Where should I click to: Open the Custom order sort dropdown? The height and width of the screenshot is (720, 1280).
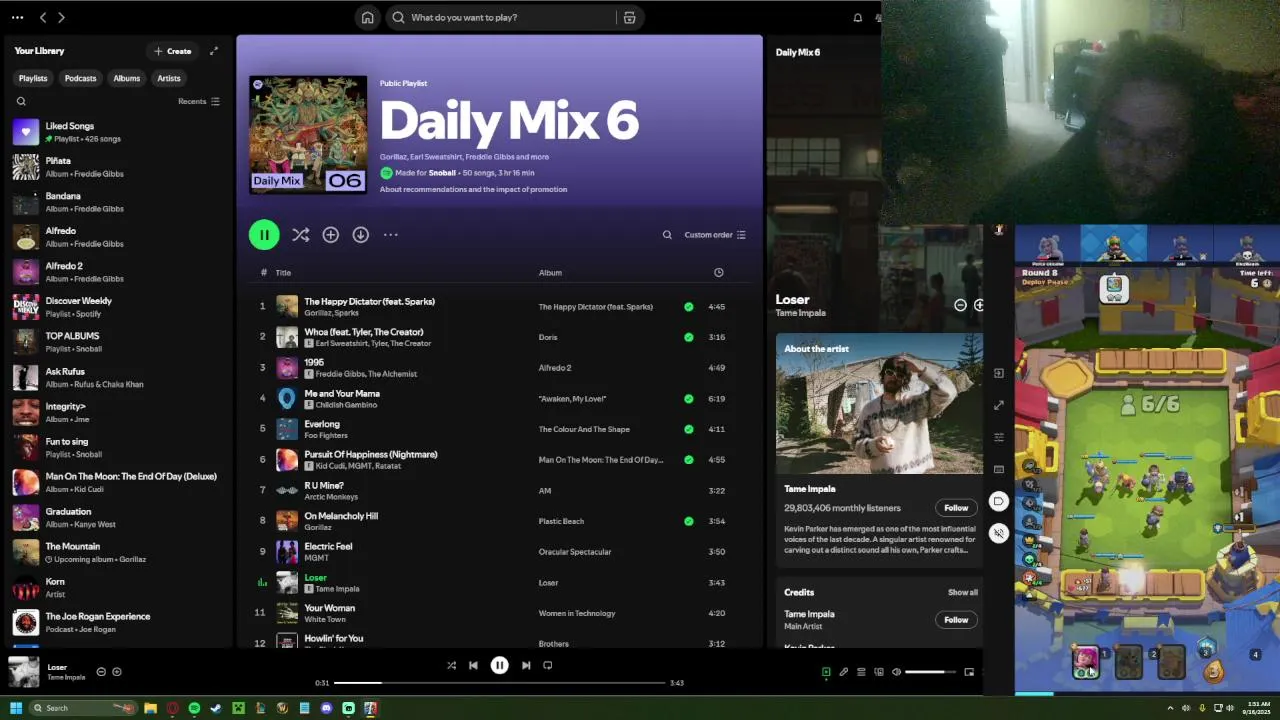[x=715, y=235]
